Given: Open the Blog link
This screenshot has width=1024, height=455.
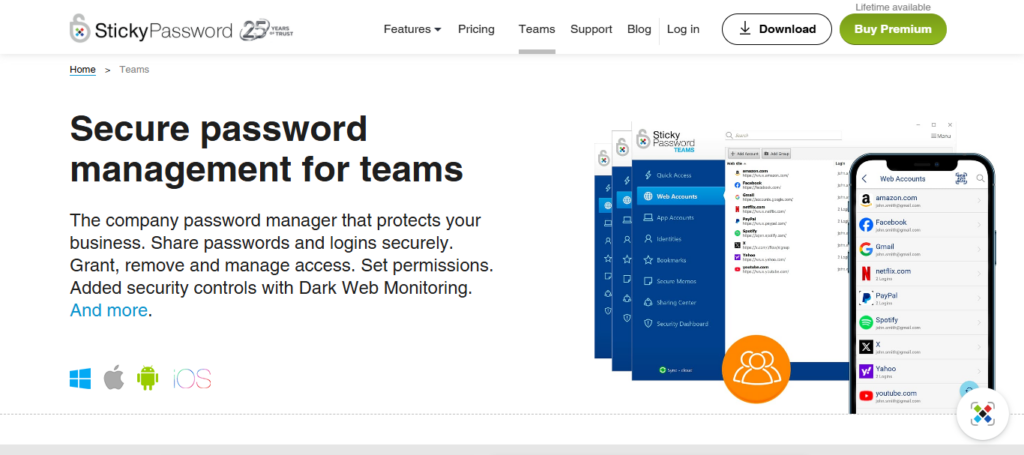Looking at the screenshot, I should point(639,29).
